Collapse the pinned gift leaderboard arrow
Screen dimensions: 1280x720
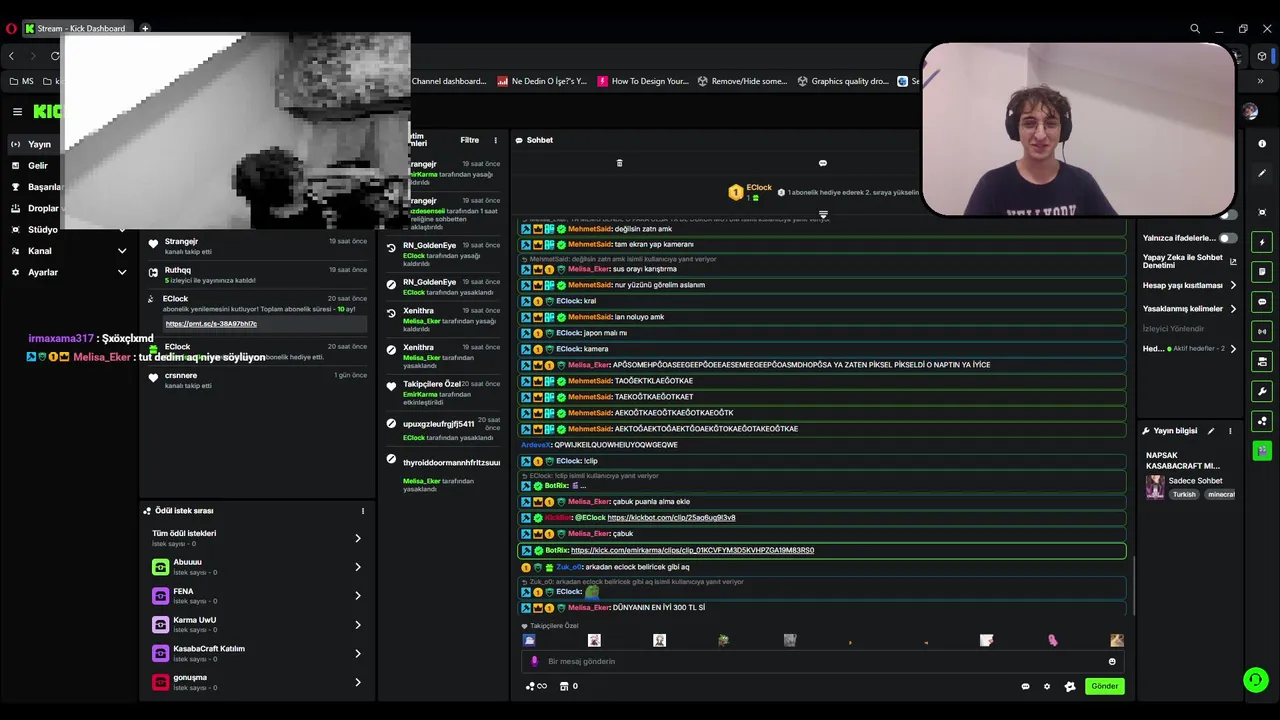pos(823,214)
